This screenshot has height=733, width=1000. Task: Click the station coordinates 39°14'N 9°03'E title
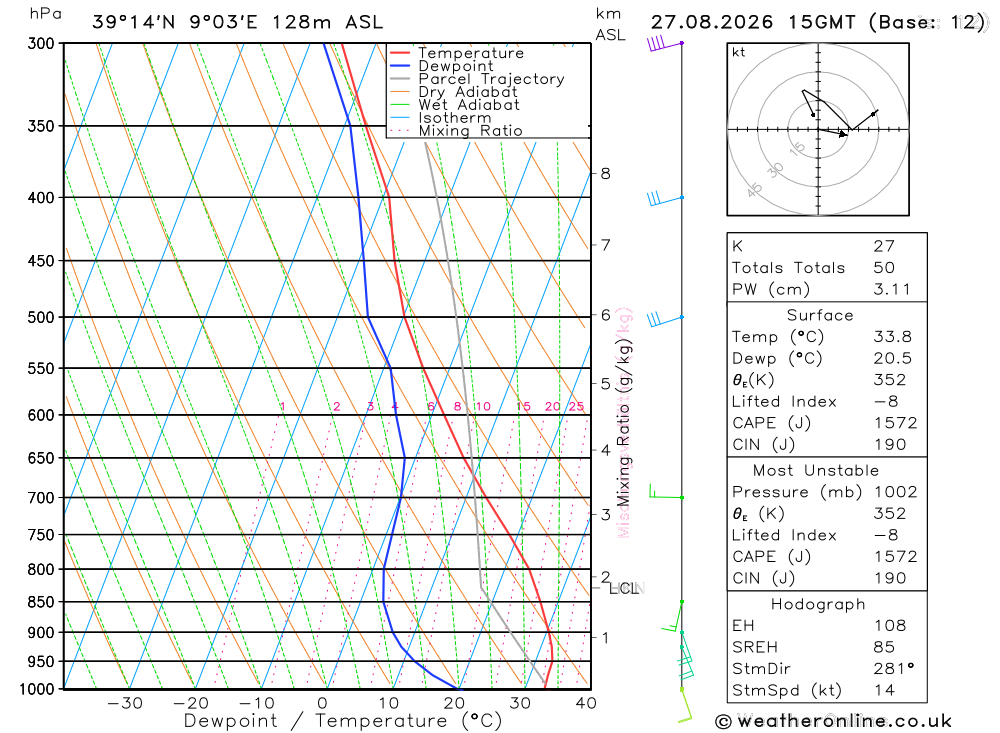237,22
